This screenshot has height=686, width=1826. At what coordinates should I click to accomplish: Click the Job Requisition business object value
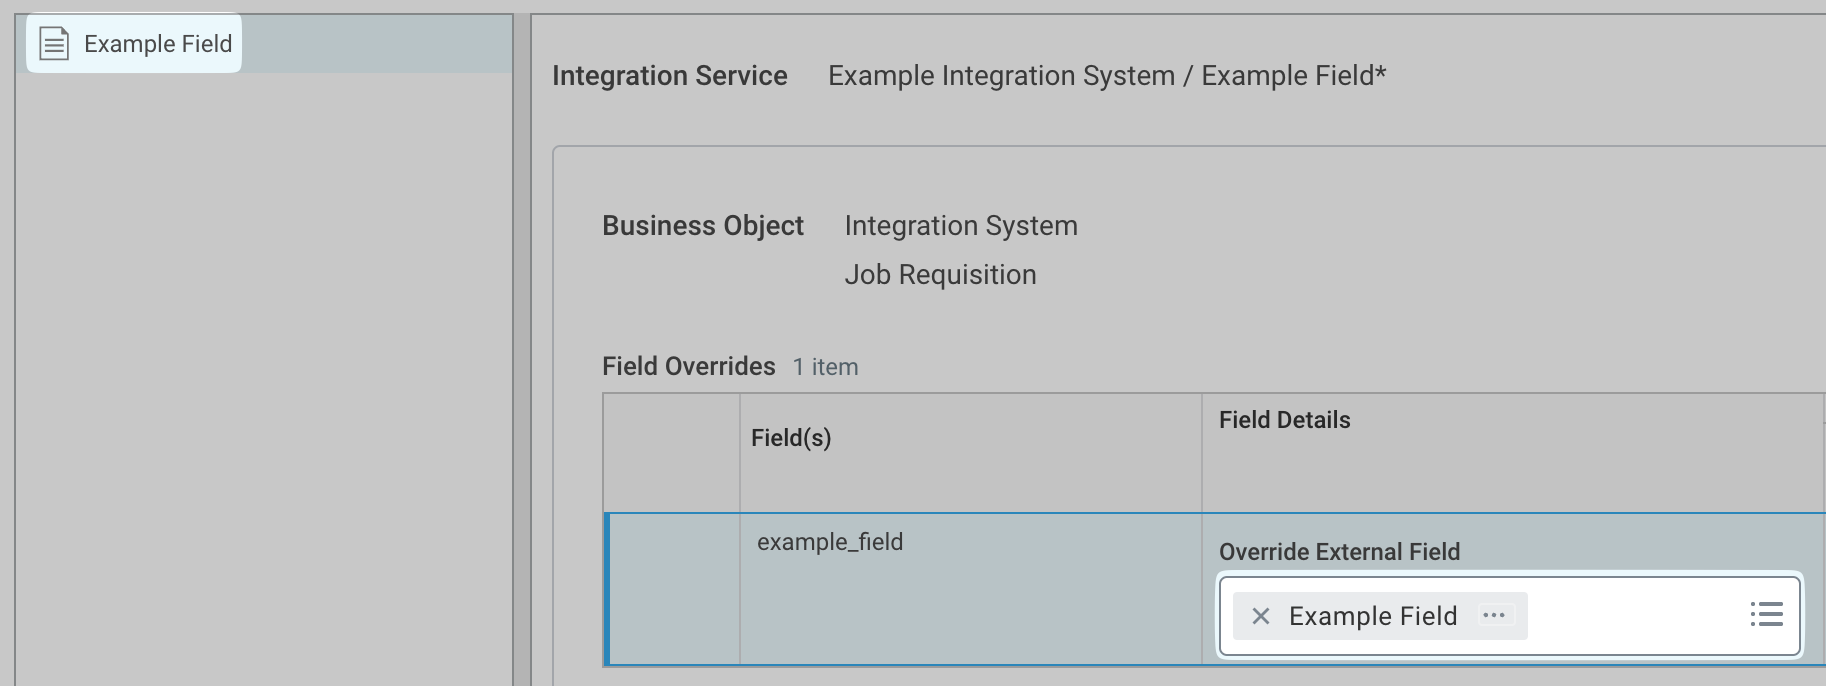coord(940,275)
